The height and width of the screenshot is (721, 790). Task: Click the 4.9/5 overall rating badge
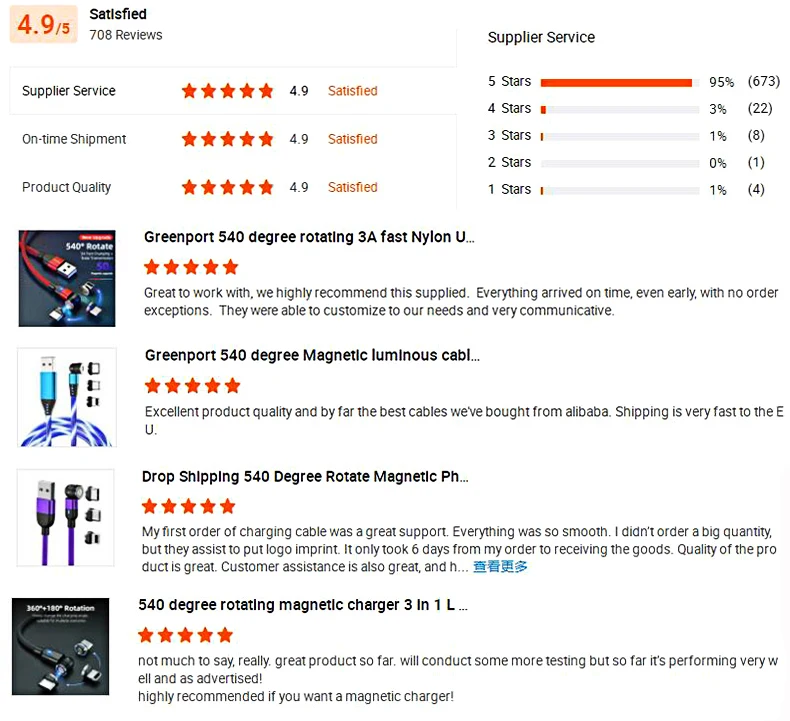coord(43,24)
